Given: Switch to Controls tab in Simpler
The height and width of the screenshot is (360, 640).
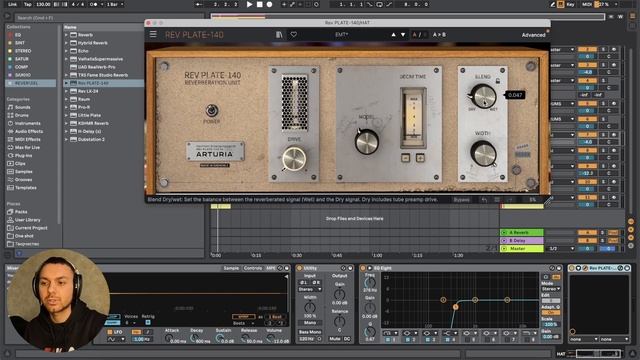Looking at the screenshot, I should pos(253,268).
